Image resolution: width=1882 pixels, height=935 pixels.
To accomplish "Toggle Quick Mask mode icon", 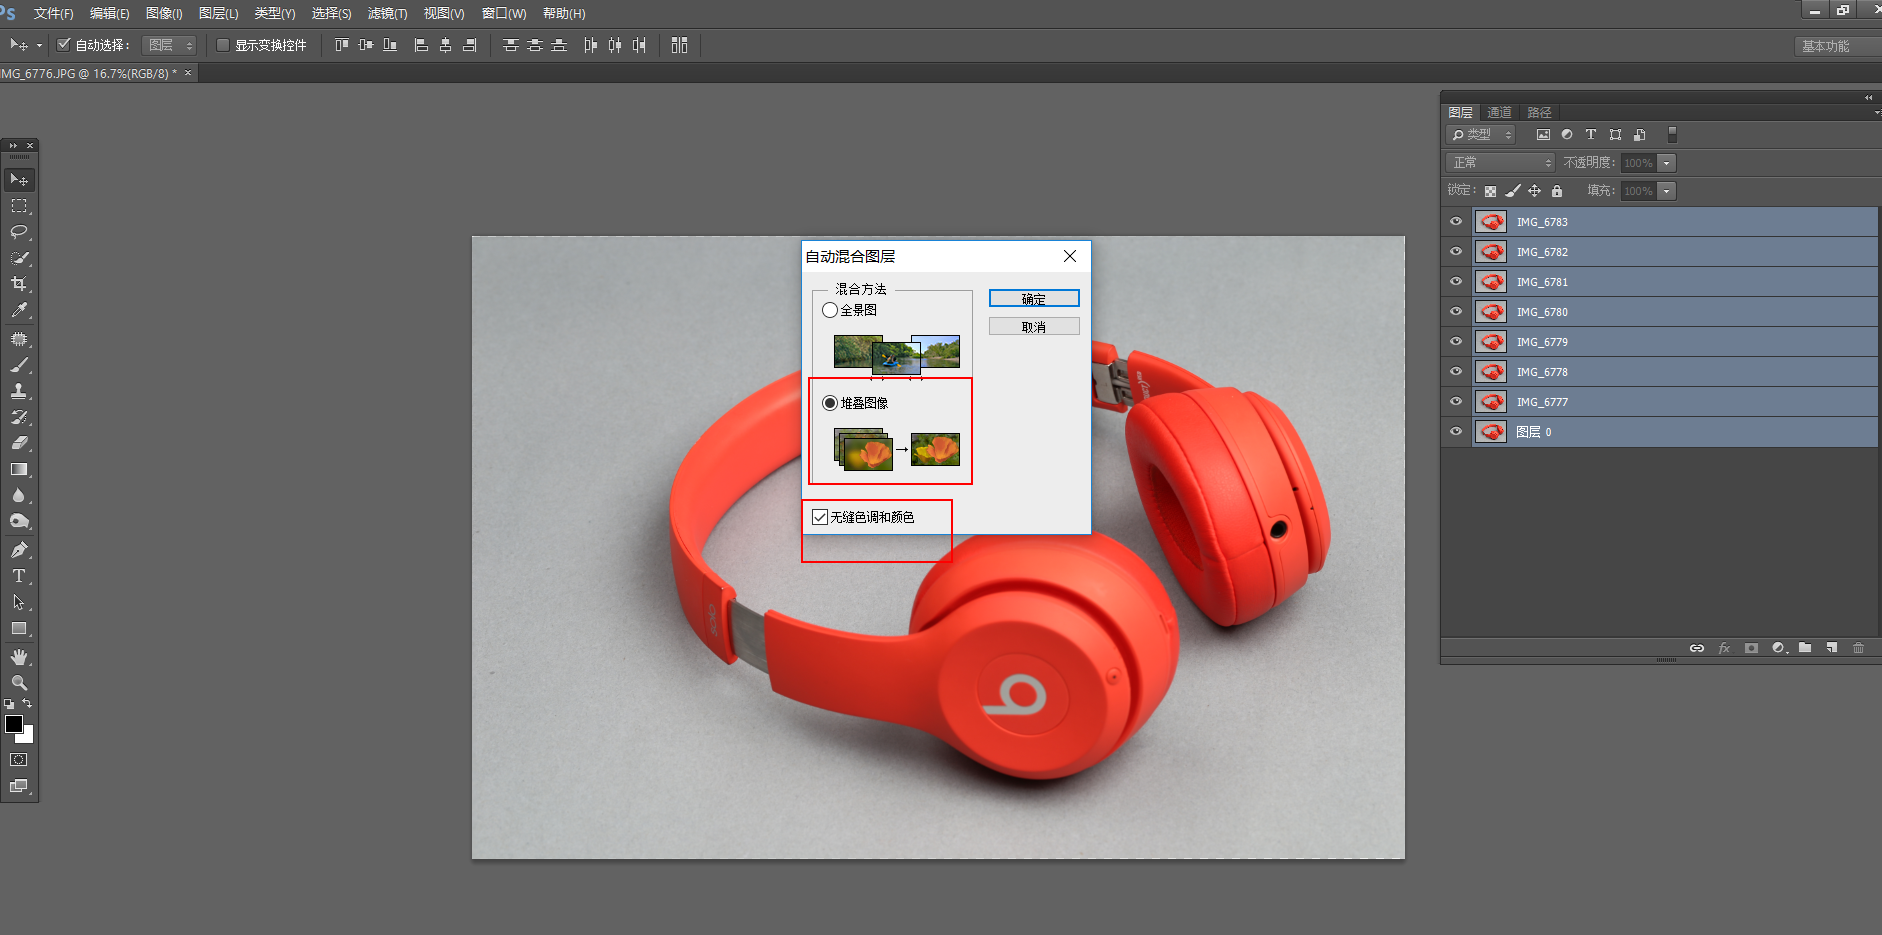I will 19,760.
